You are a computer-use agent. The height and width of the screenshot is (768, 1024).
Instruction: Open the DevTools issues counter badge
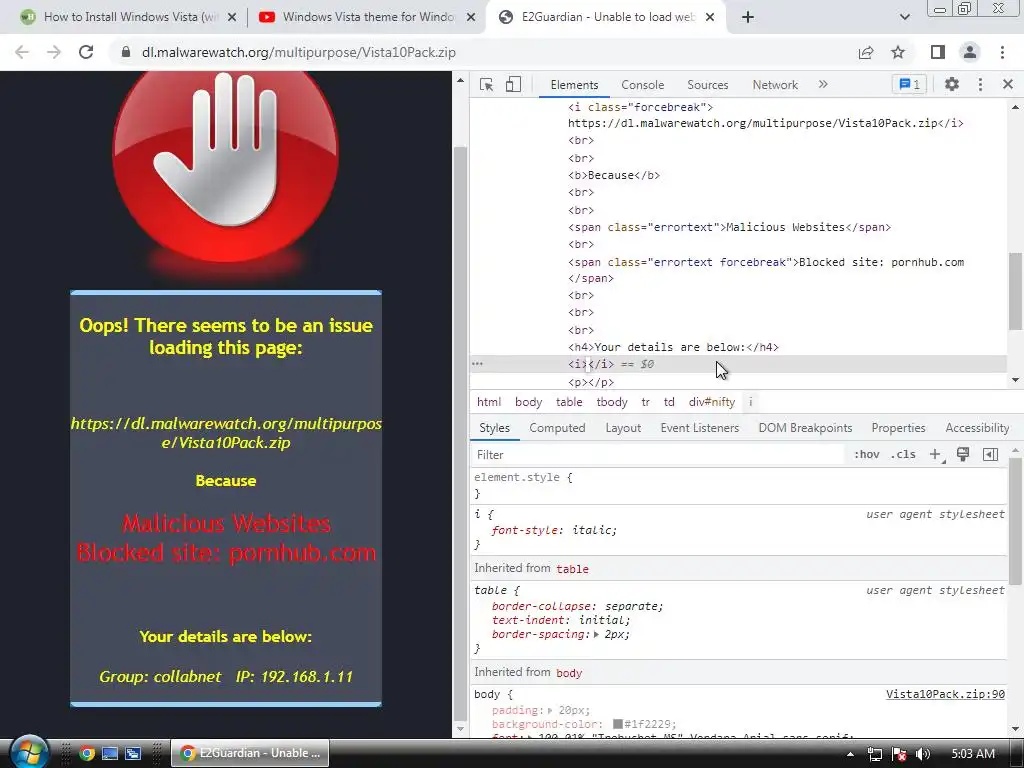(909, 84)
